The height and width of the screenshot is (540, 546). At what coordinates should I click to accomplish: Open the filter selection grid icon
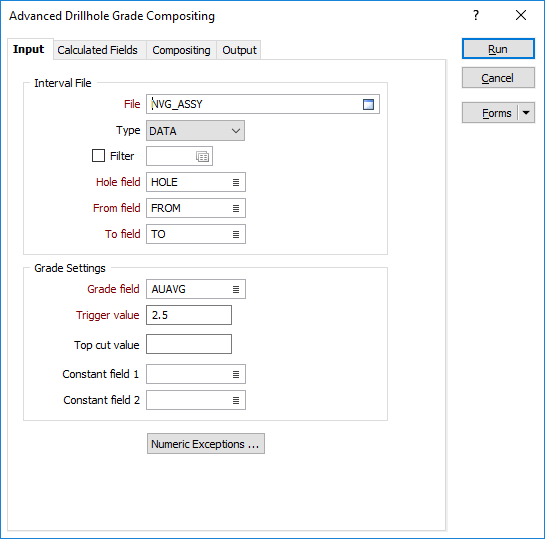(202, 156)
